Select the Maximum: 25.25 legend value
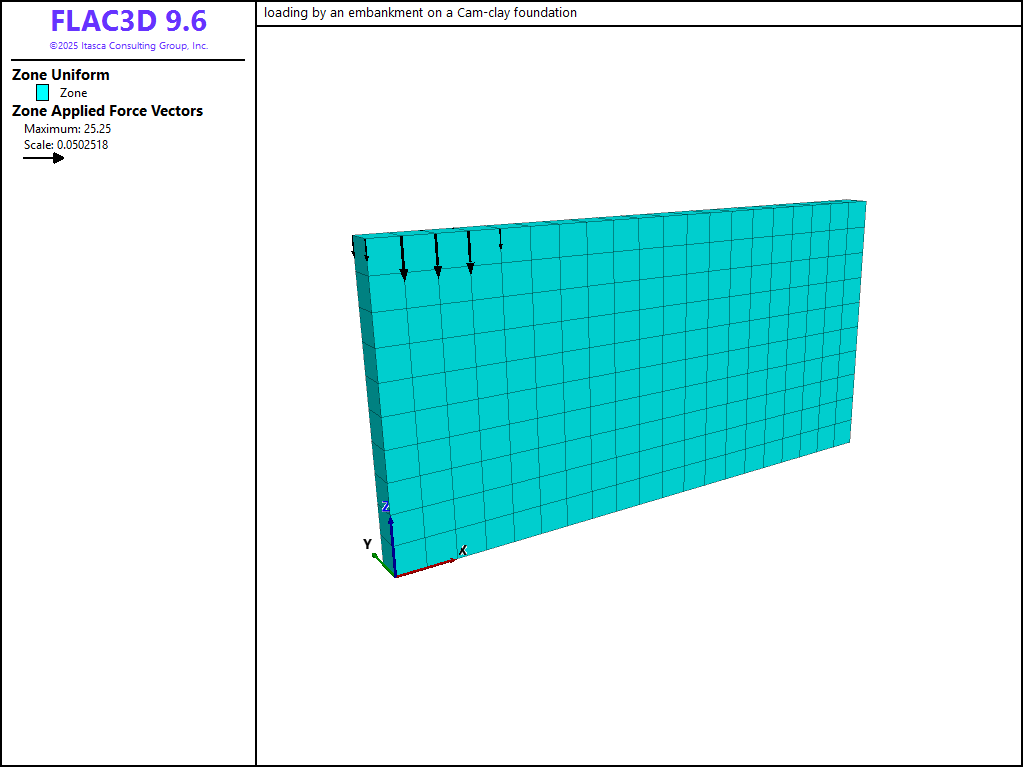Screen dimensions: 1024x768 click(66, 129)
